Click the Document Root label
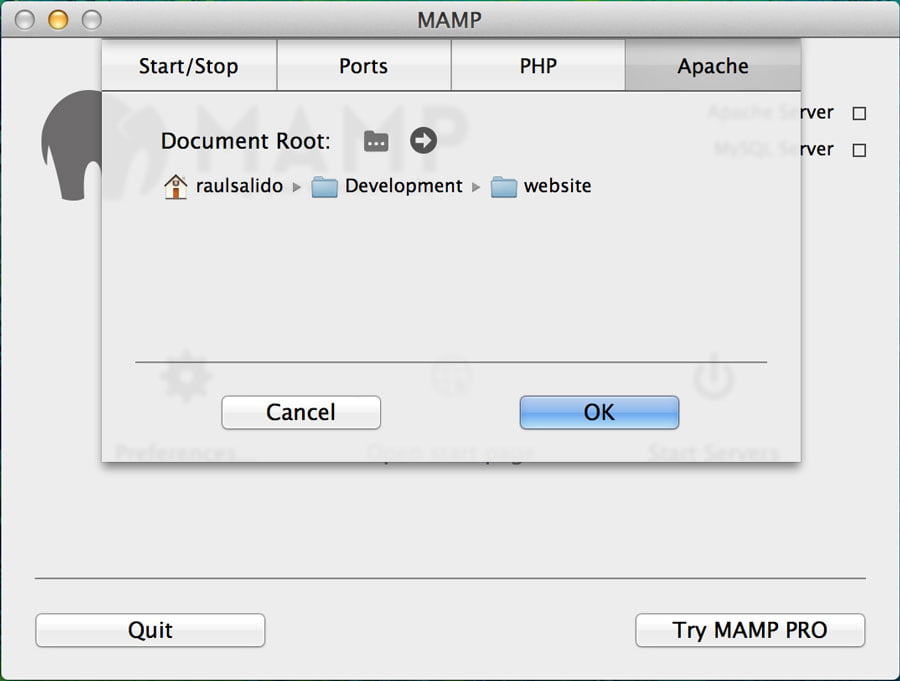900x681 pixels. click(x=246, y=141)
